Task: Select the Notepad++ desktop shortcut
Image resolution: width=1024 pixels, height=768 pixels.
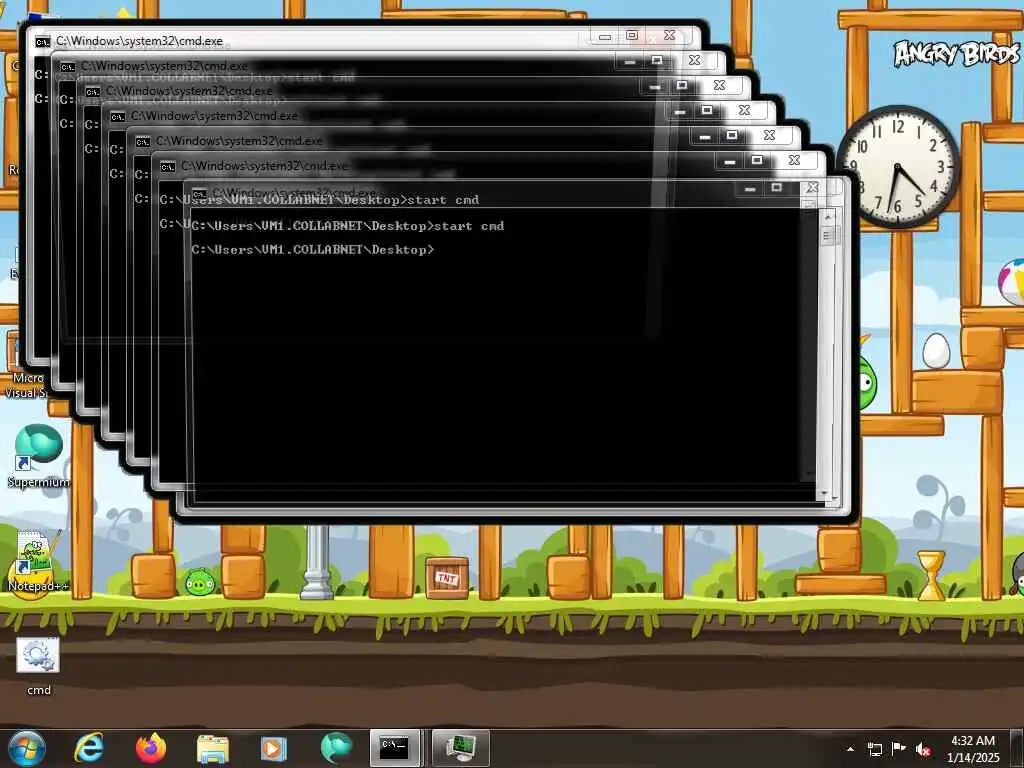Action: (38, 561)
